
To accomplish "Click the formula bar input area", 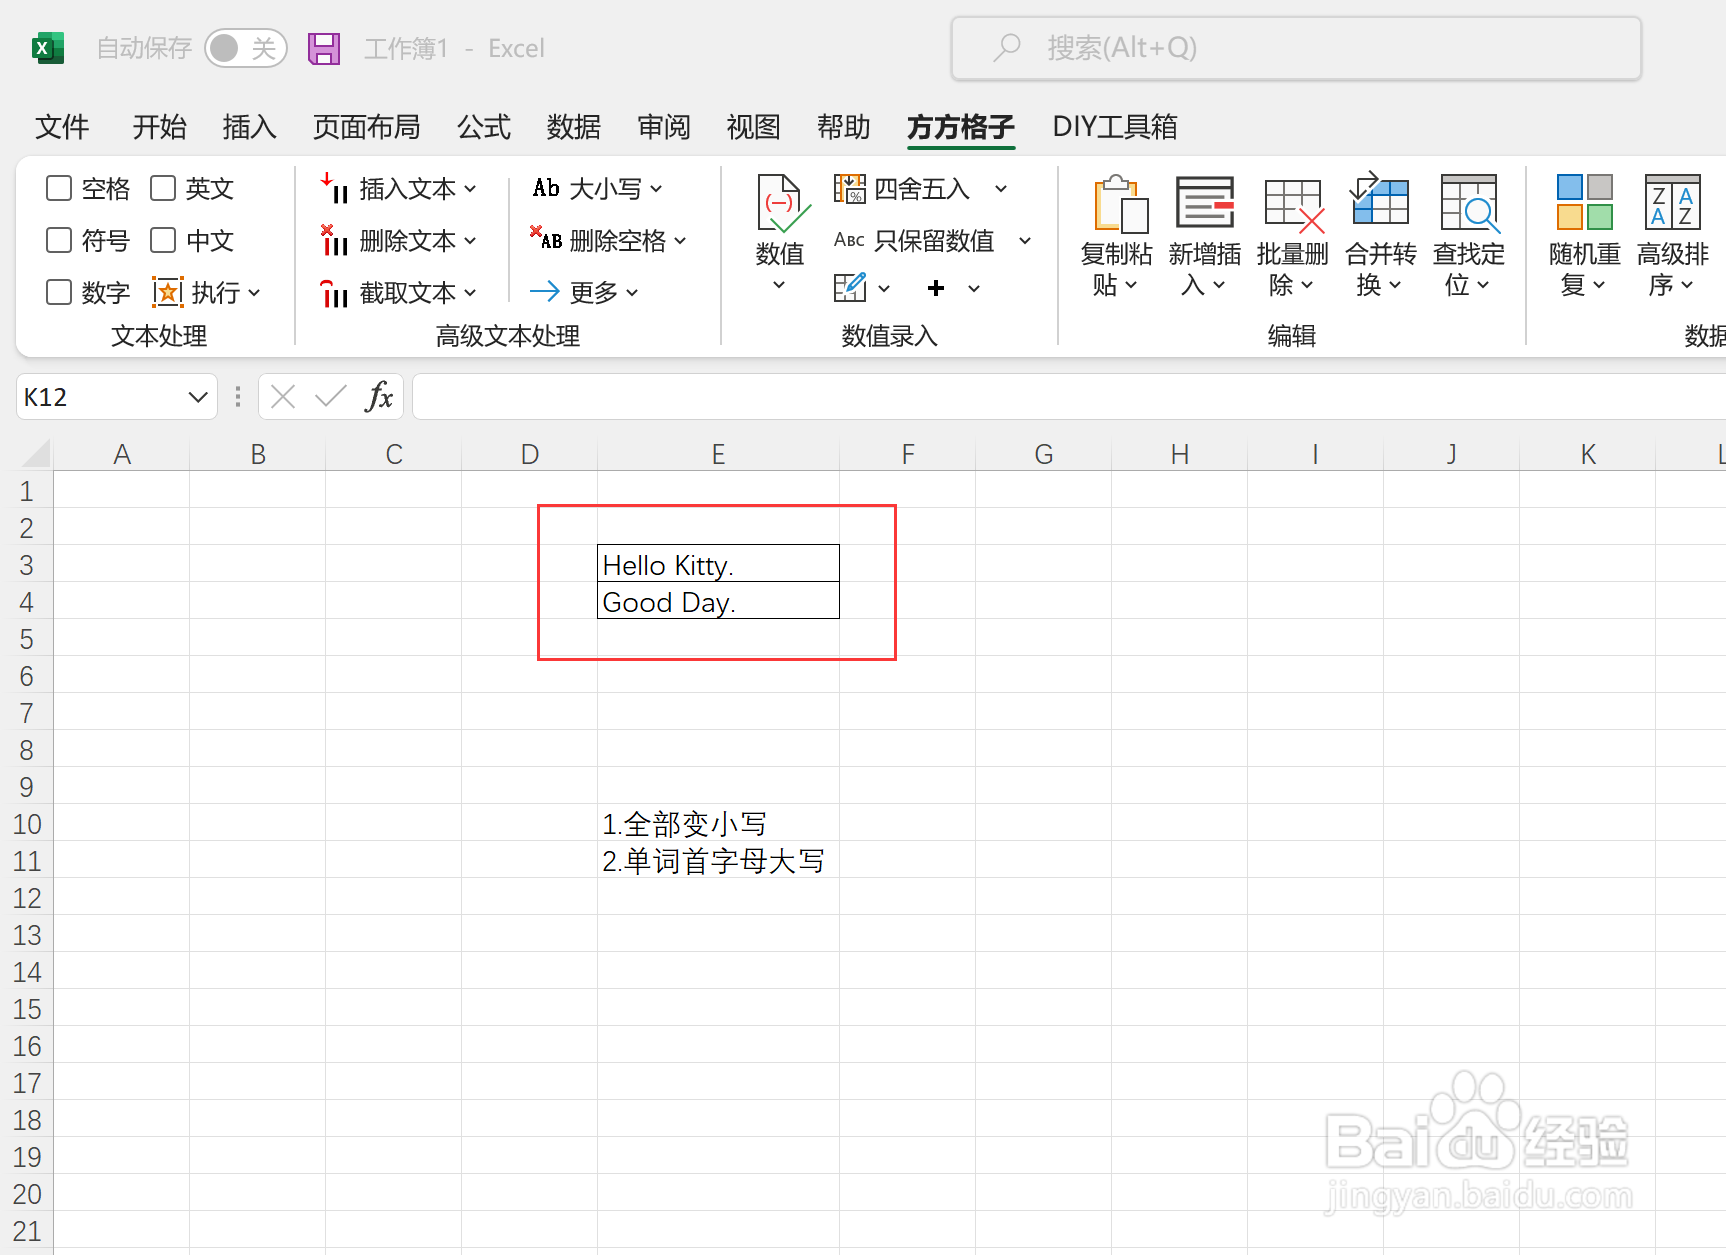I will [1069, 397].
